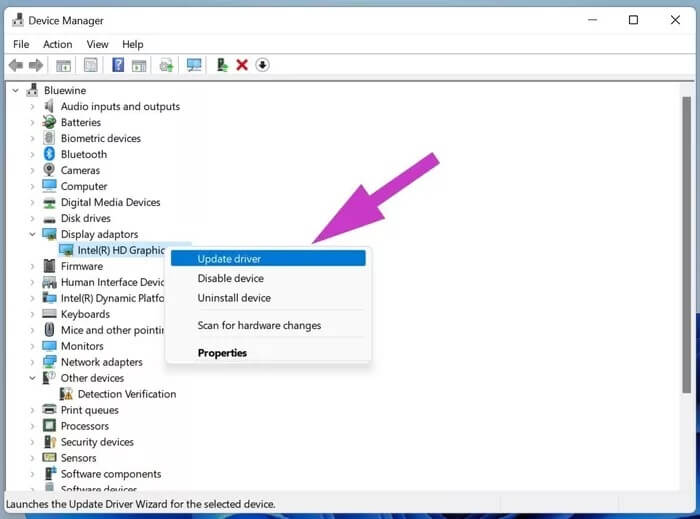Click the Security devices key icon
This screenshot has height=519, width=700.
coord(49,442)
